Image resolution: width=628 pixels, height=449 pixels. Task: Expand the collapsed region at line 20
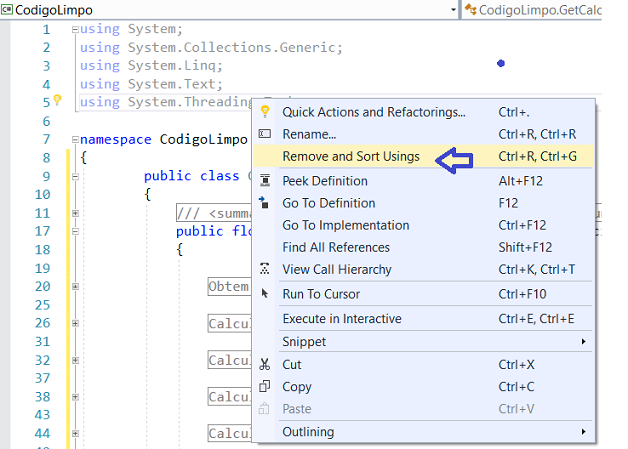coord(76,286)
